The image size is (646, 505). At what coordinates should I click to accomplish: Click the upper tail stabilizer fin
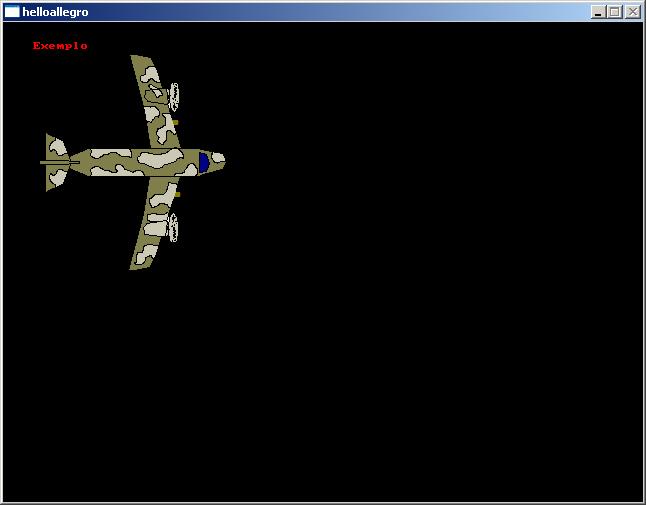(x=54, y=146)
